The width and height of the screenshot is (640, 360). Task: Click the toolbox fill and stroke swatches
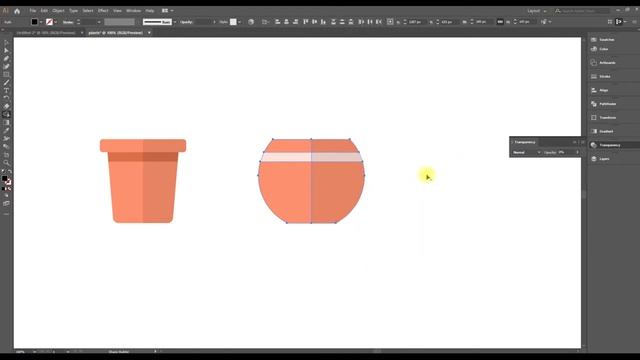[6, 180]
